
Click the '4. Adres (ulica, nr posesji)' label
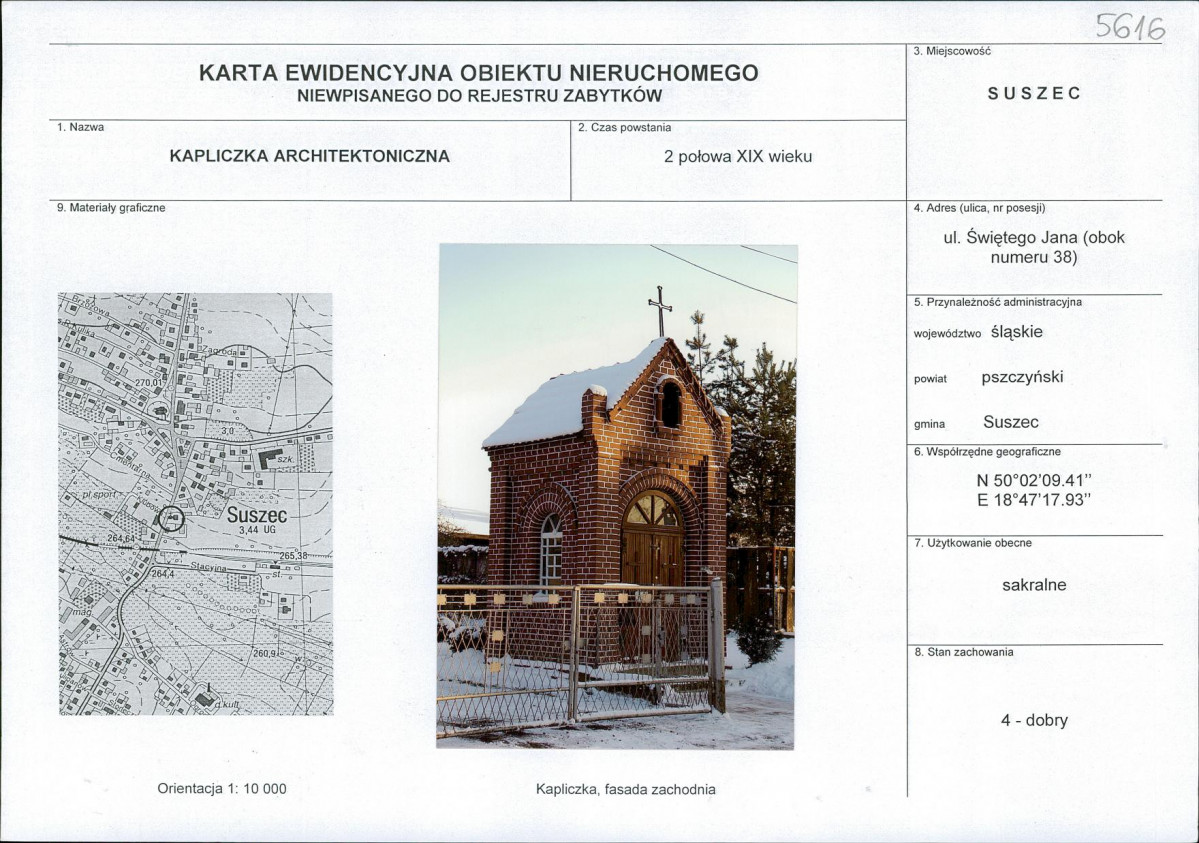[x=980, y=208]
